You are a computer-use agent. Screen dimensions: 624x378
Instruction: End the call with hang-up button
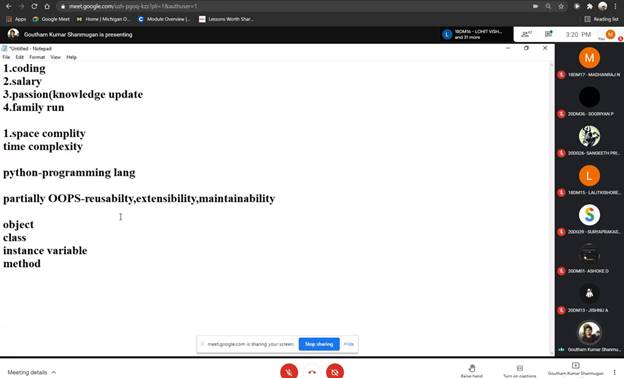[312, 372]
